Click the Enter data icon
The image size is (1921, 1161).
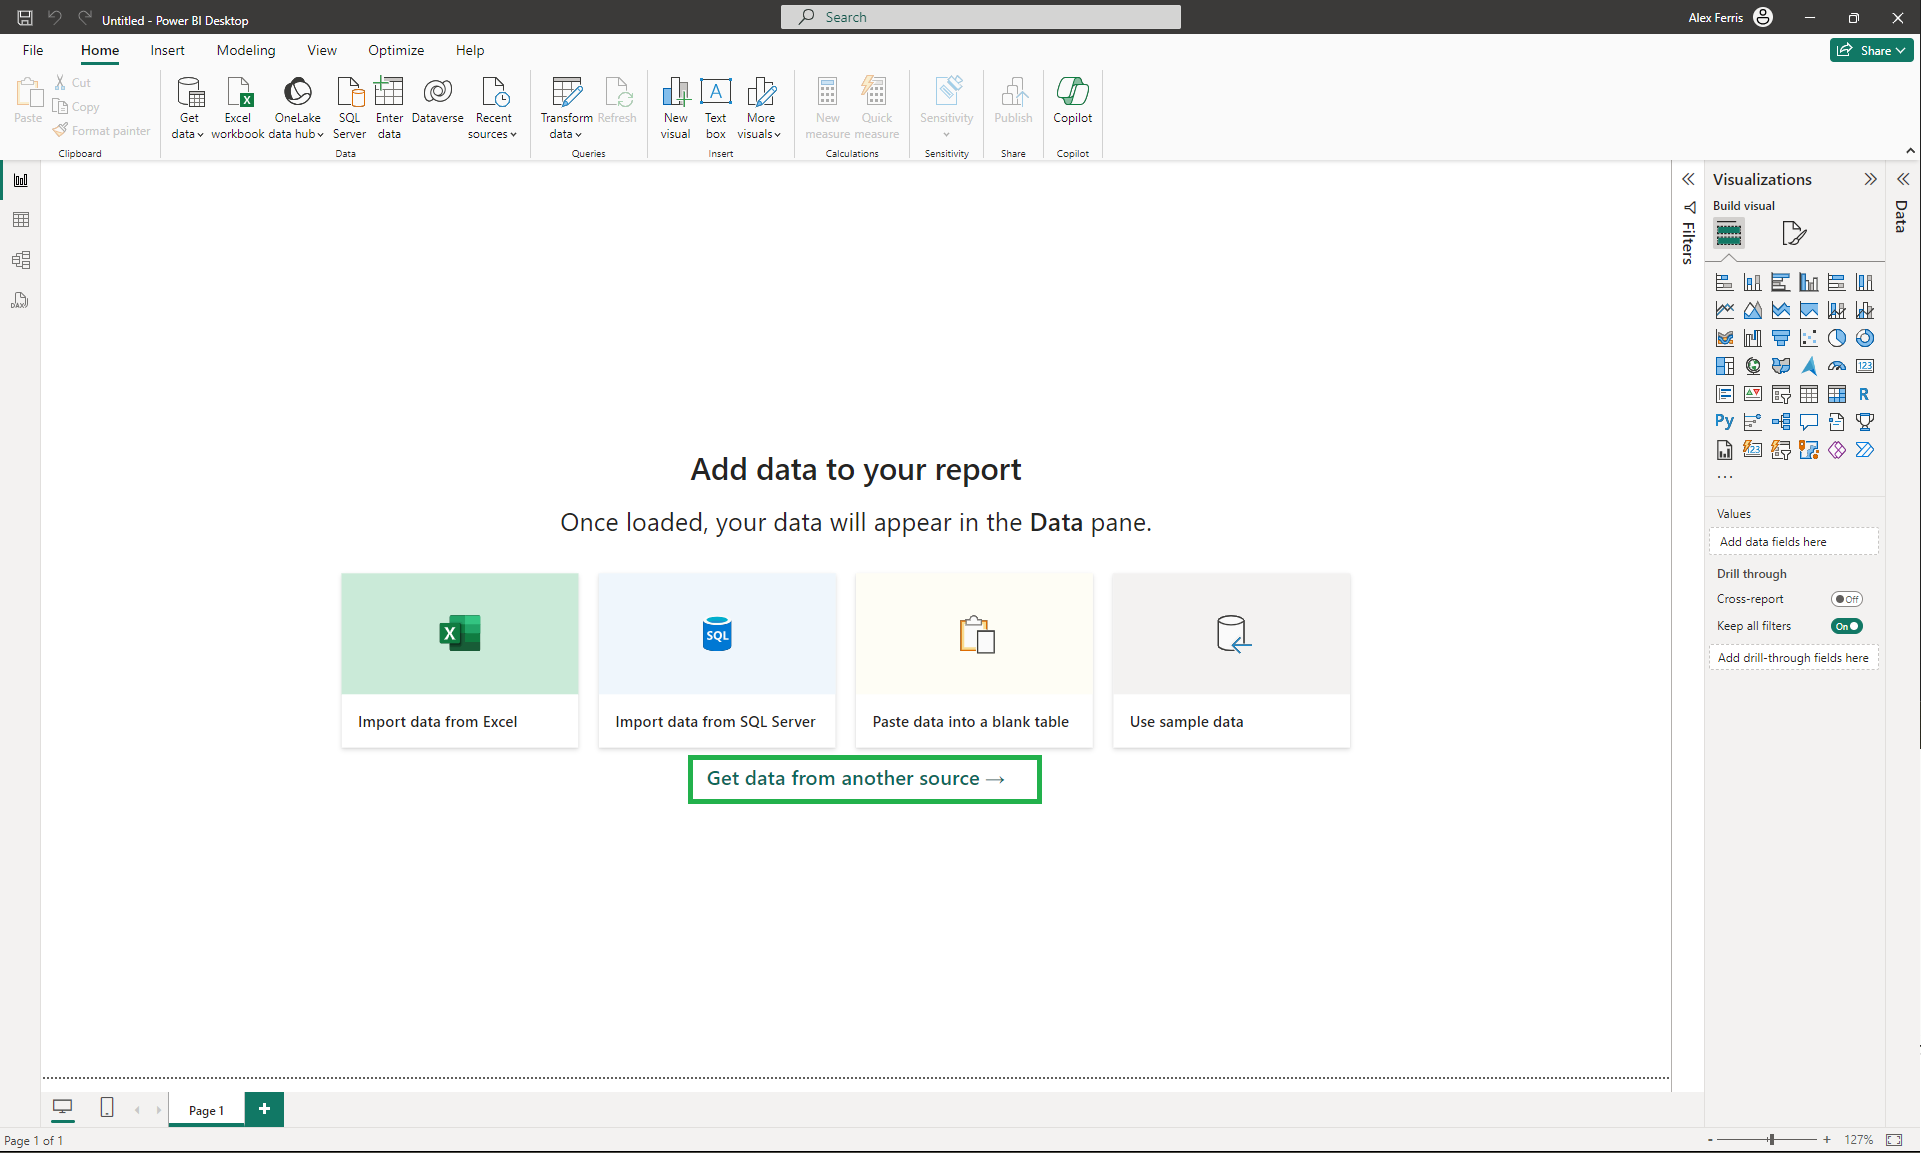389,108
